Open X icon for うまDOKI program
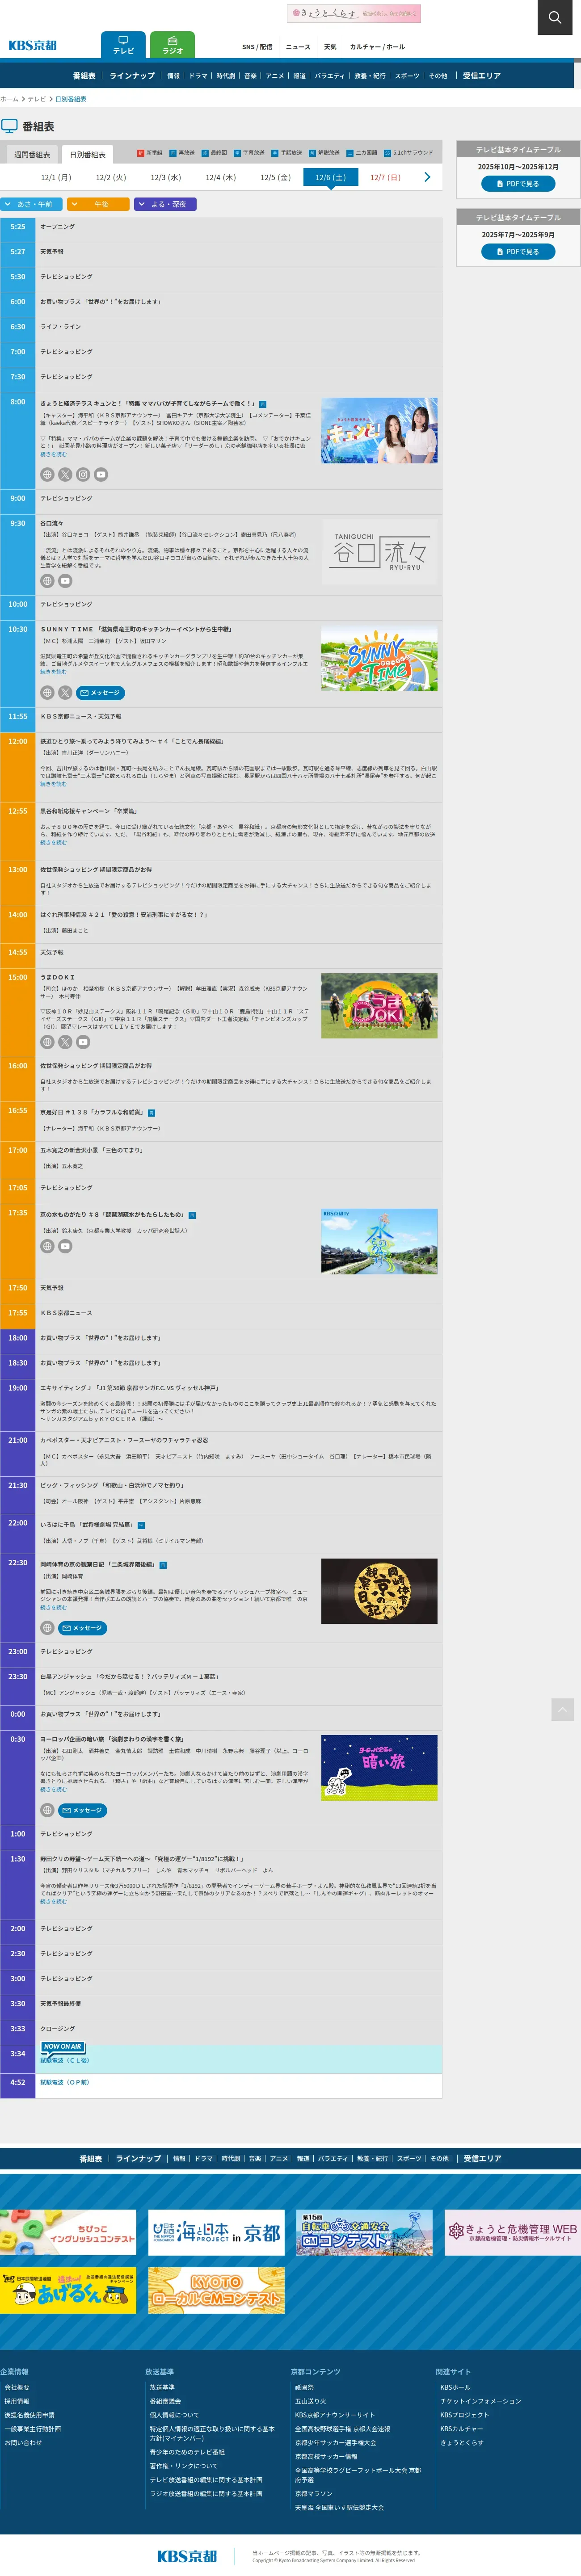Screen dimensions: 581x2576 [x=65, y=1042]
